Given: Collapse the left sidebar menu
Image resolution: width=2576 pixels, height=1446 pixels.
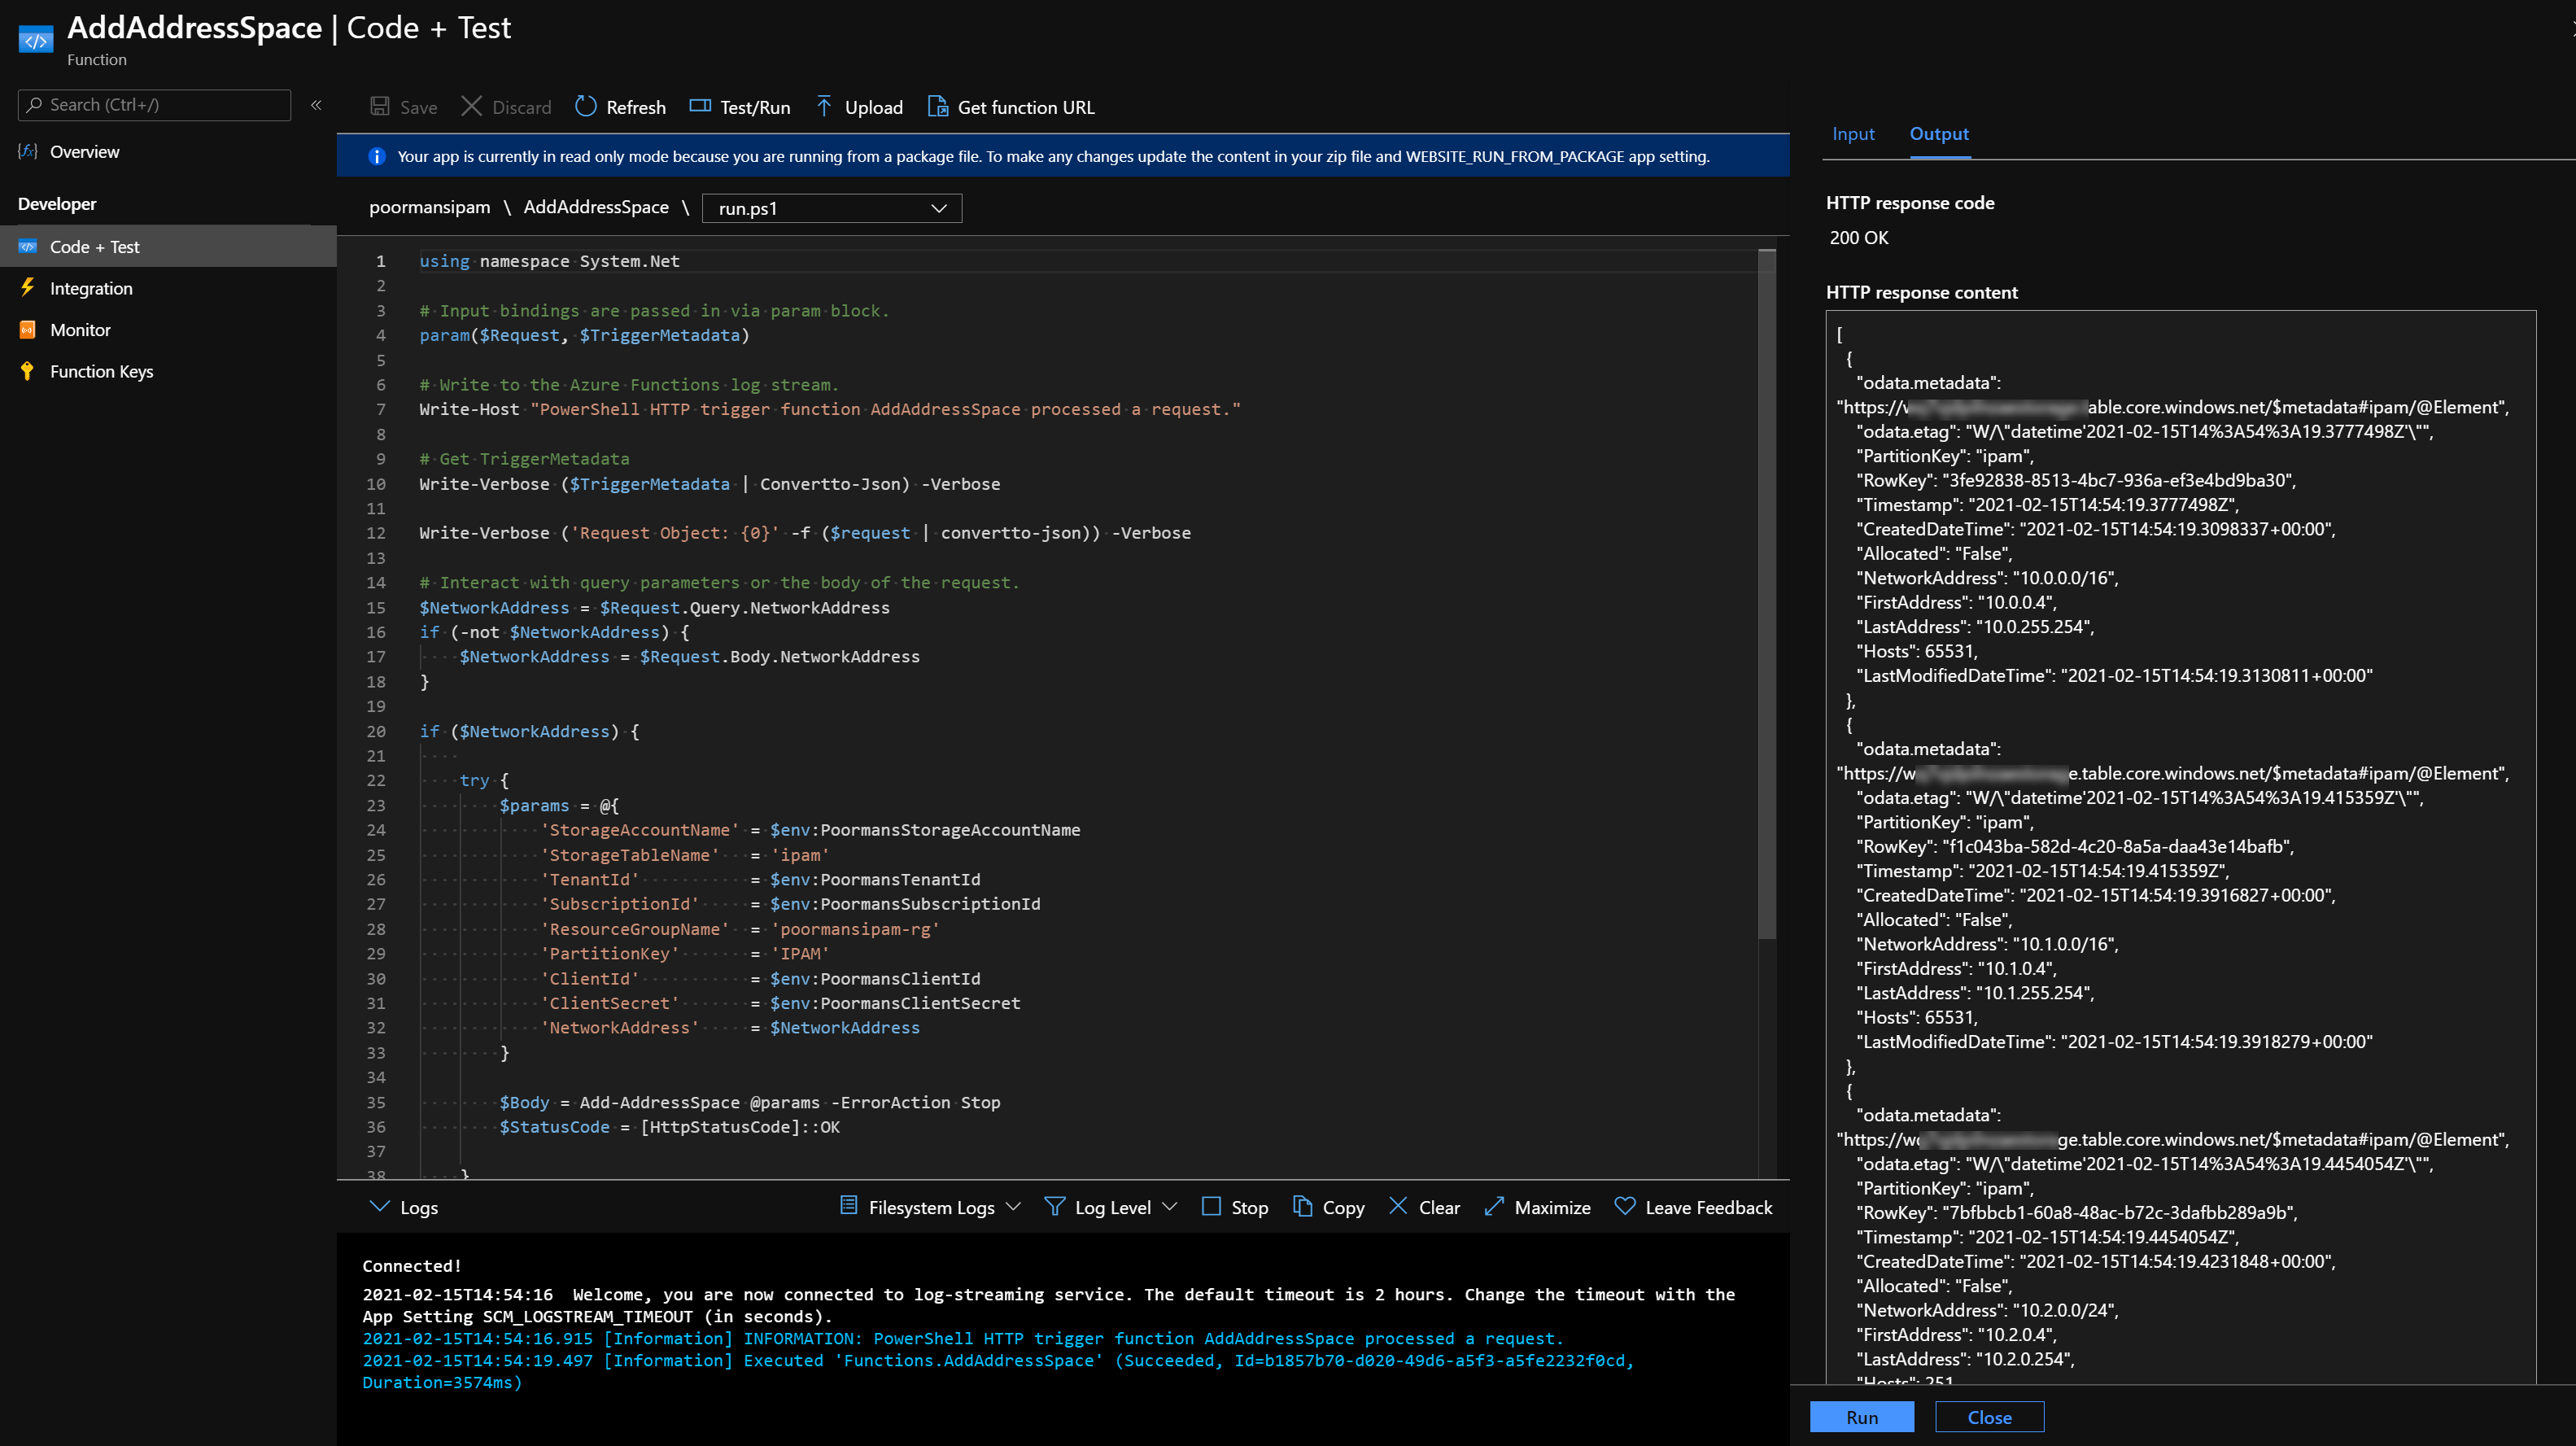Looking at the screenshot, I should click(x=316, y=105).
